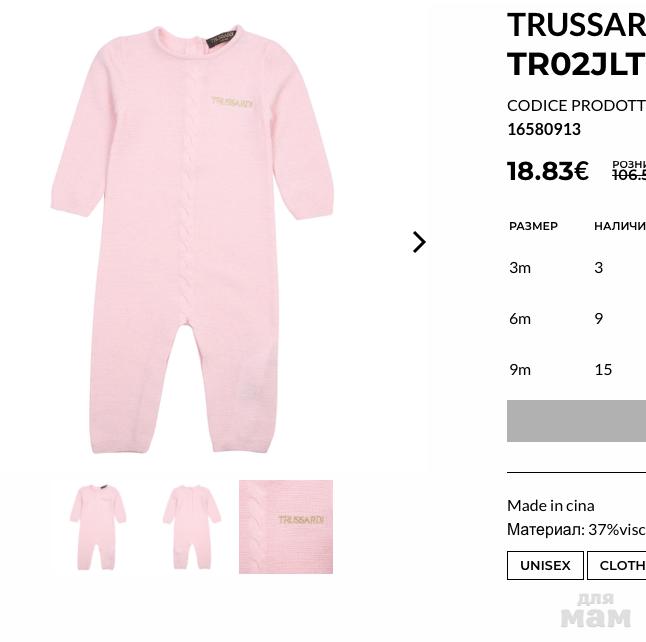The image size is (646, 642).
Task: Click the НАЛИЧИ column header
Action: click(619, 226)
